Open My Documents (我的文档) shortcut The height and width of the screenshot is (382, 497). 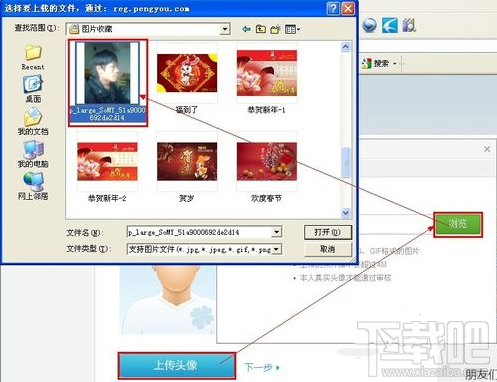pyautogui.click(x=33, y=122)
